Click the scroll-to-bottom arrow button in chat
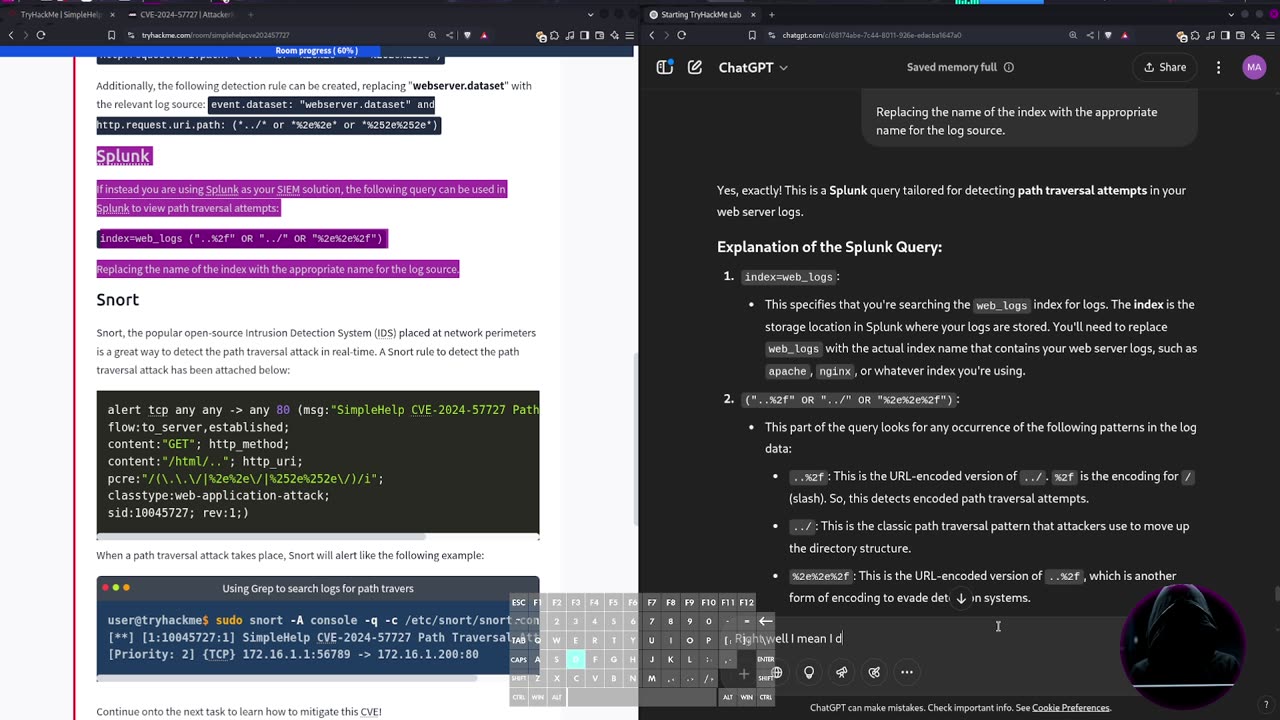1280x720 pixels. point(961,598)
